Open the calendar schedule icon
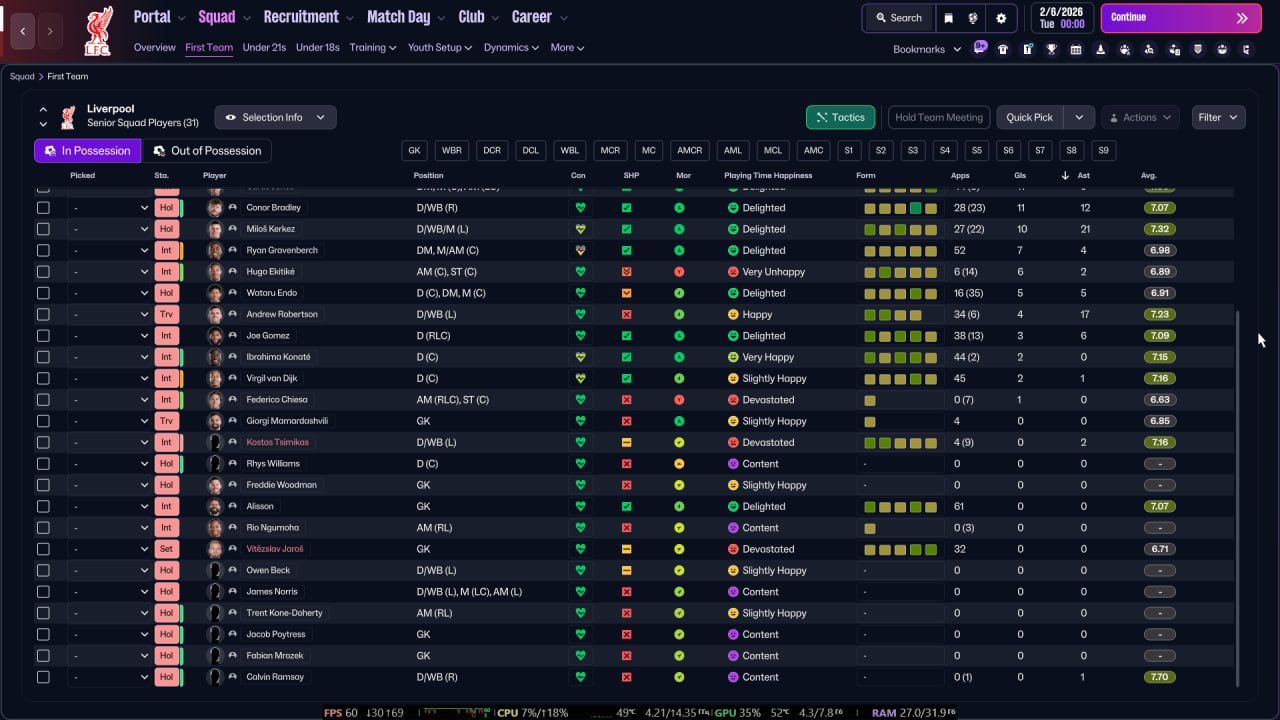The image size is (1280, 720). [x=1076, y=49]
